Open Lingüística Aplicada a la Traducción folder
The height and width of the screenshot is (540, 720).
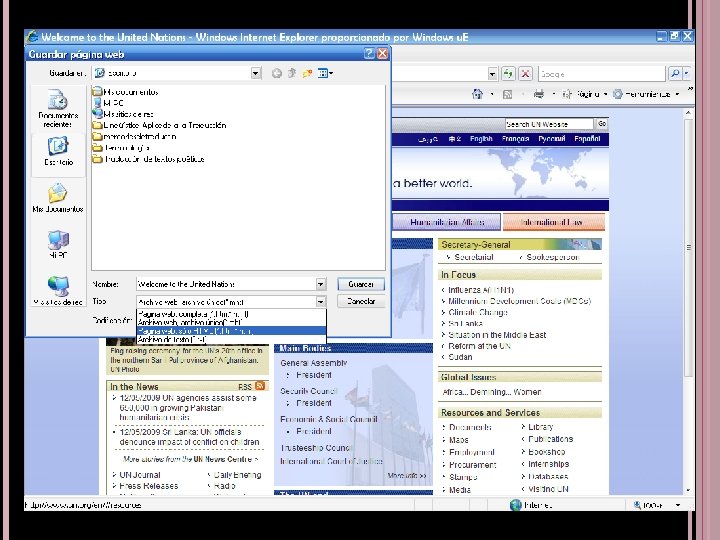coord(159,125)
